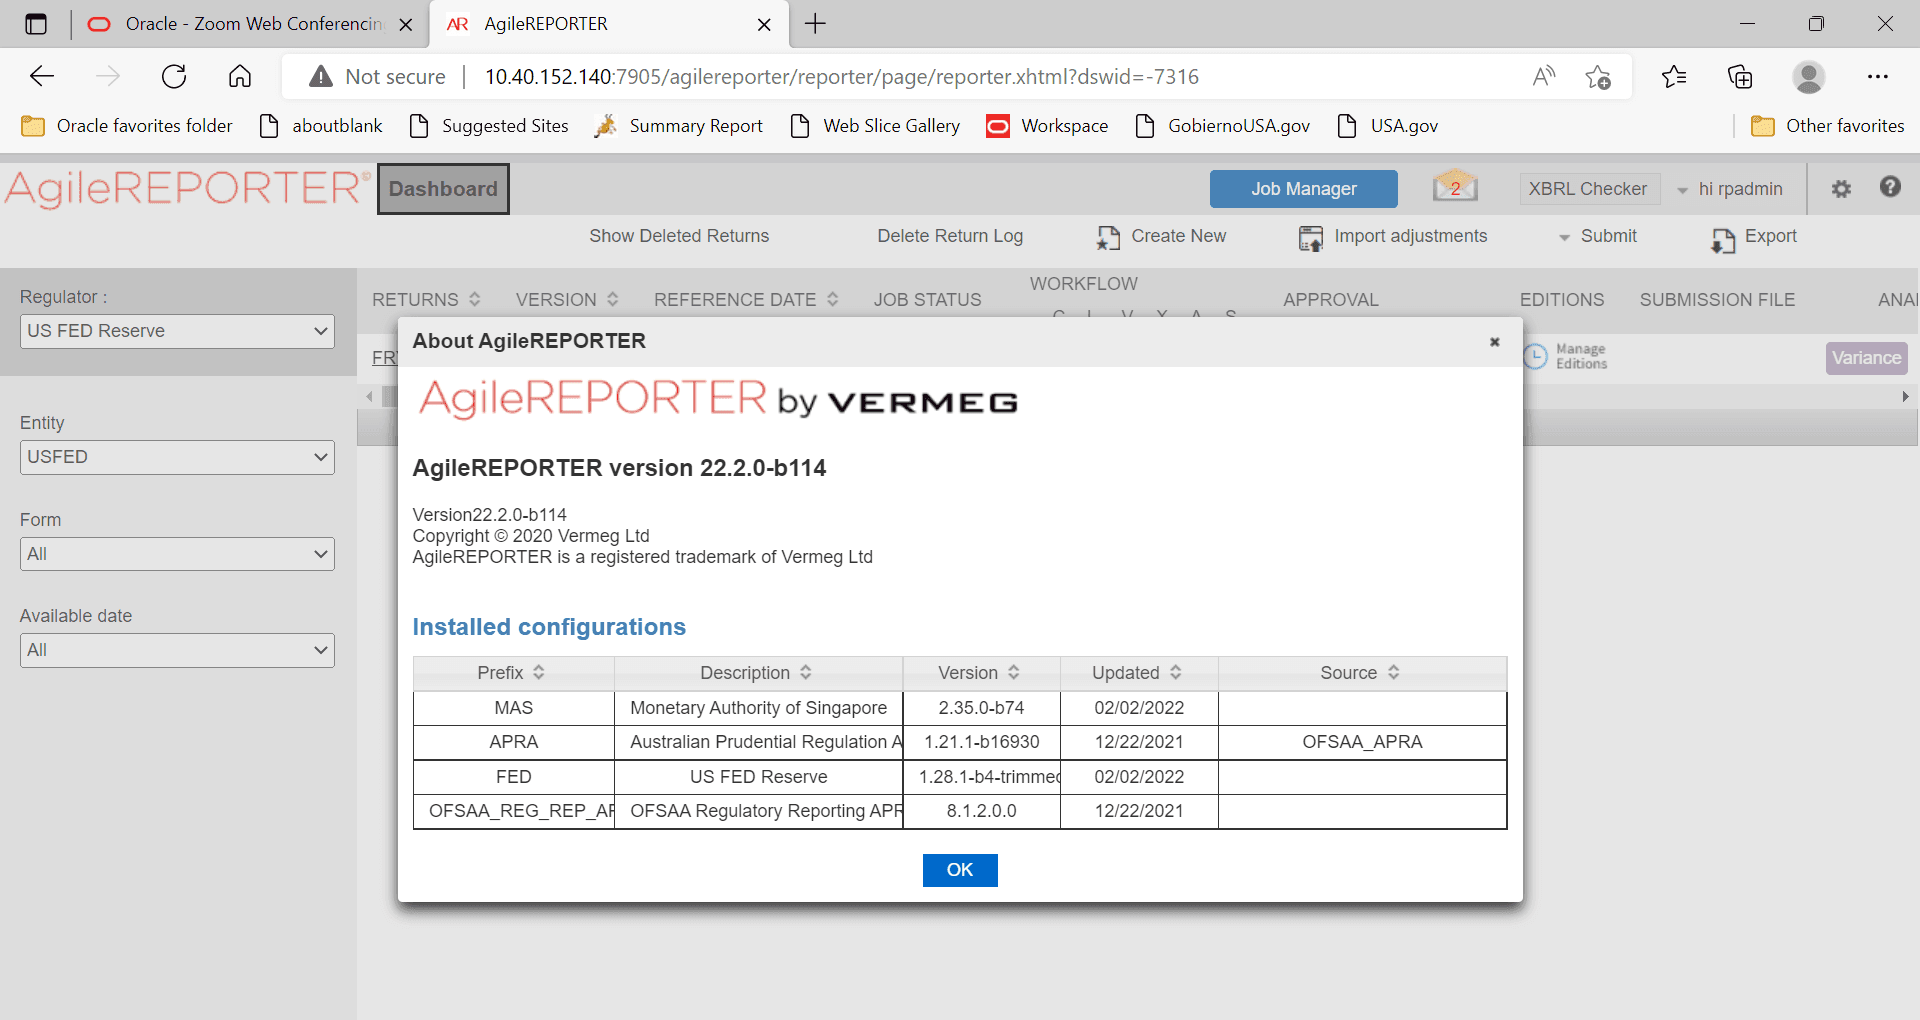Click Delete Return Log

coord(950,236)
